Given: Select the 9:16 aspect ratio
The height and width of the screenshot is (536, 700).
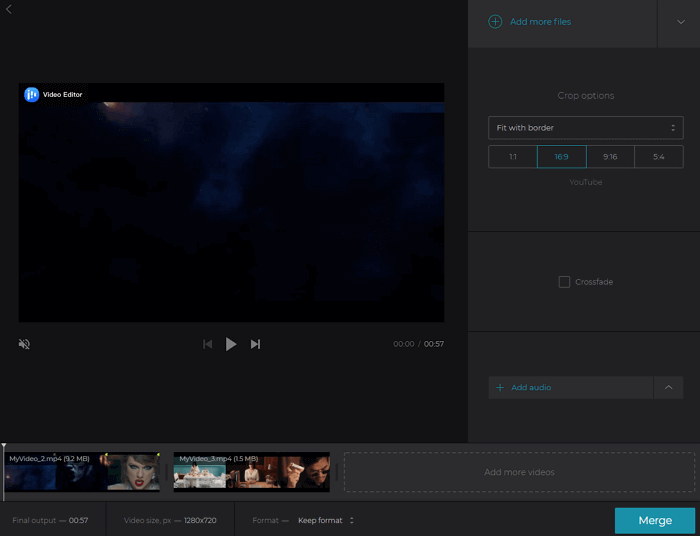Looking at the screenshot, I should tap(610, 157).
